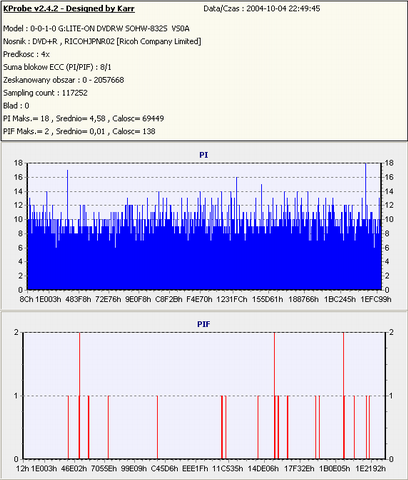Click the PIF chart title
The width and height of the screenshot is (408, 480).
point(204,324)
